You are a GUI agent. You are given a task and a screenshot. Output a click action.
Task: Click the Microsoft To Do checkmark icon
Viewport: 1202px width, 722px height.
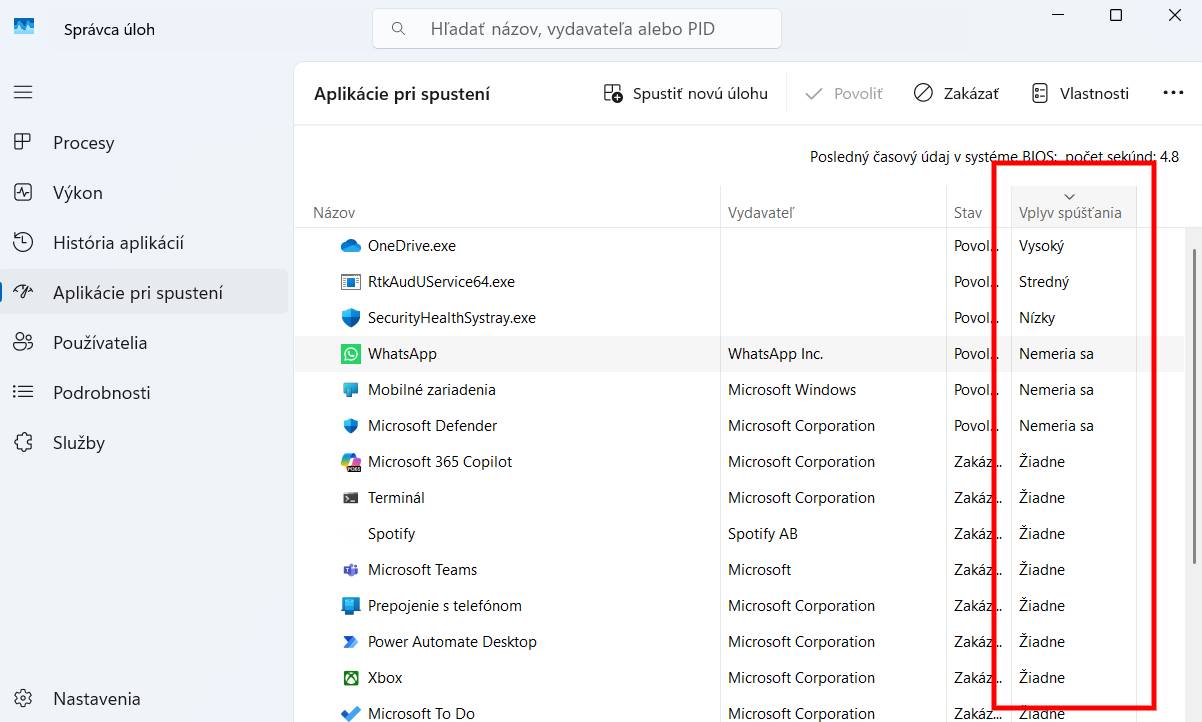coord(350,713)
